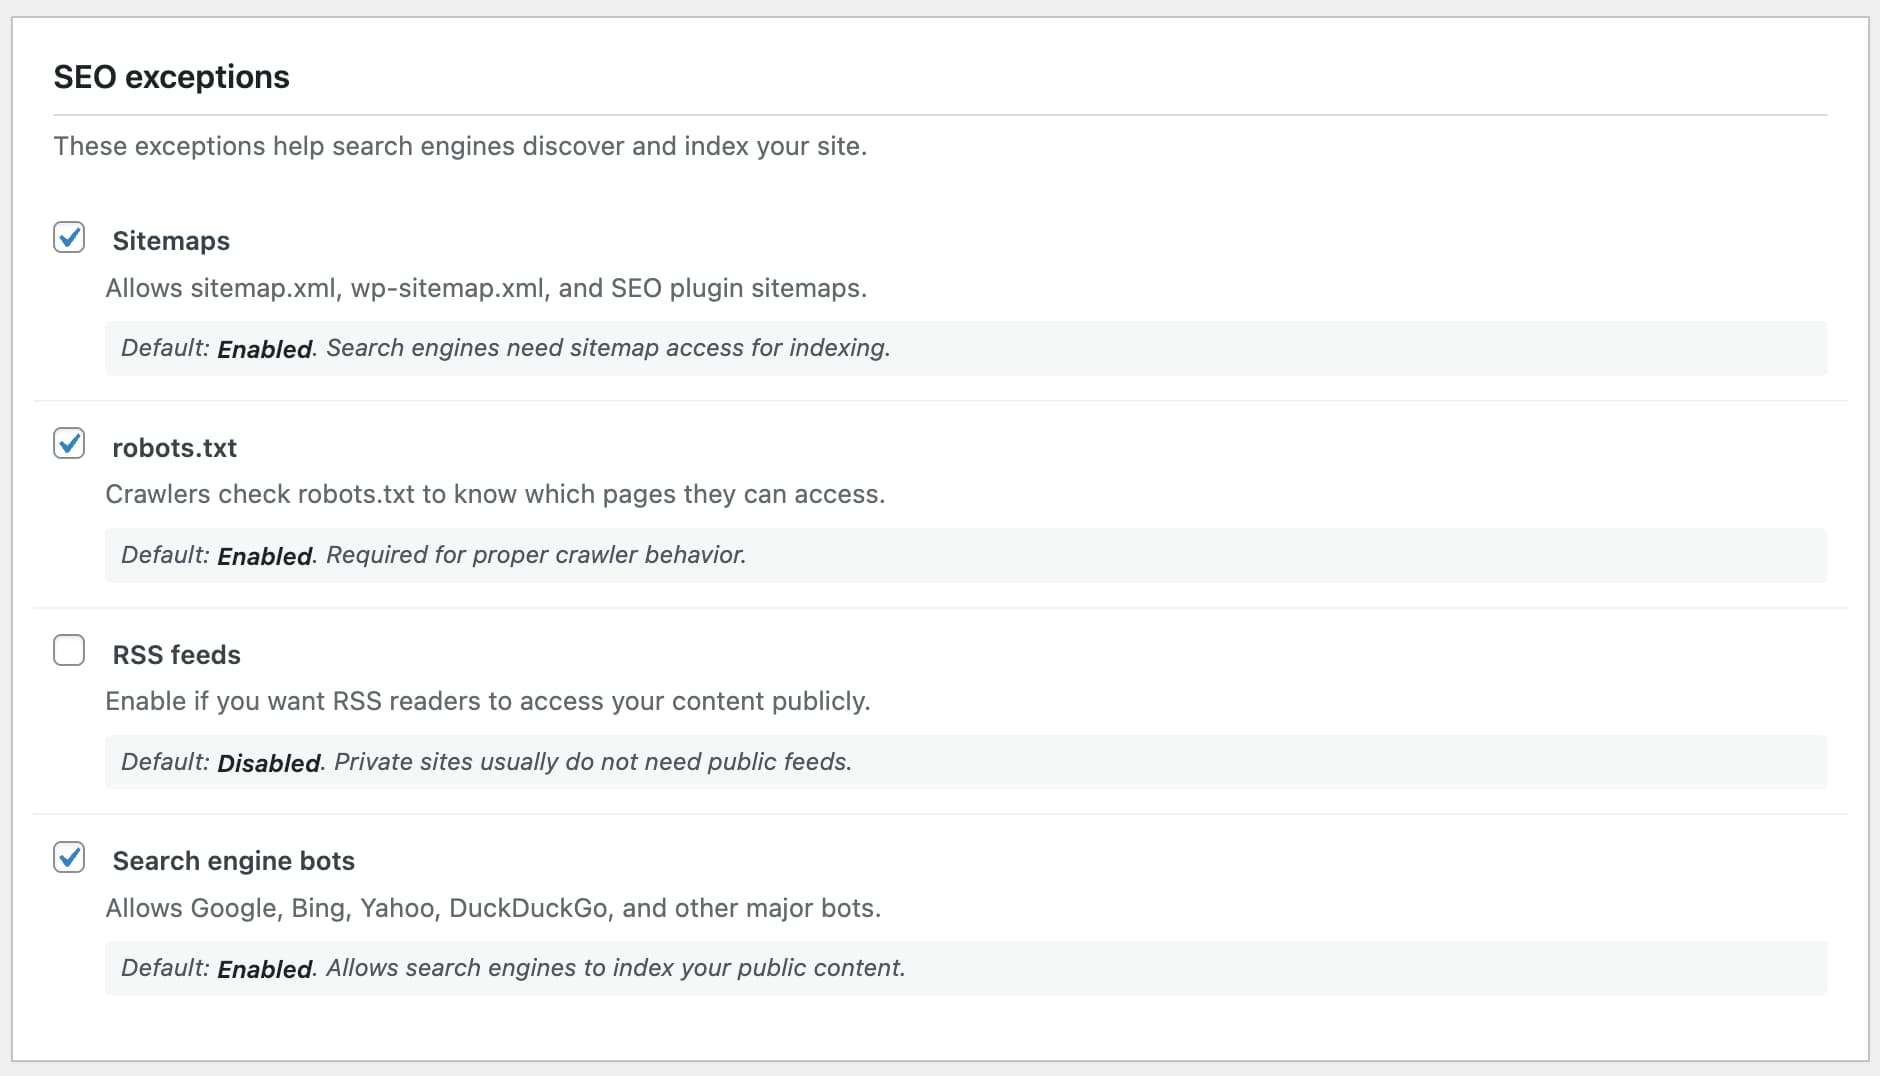This screenshot has height=1076, width=1880.
Task: Toggle the RSS feeds checkbox on
Action: [69, 650]
